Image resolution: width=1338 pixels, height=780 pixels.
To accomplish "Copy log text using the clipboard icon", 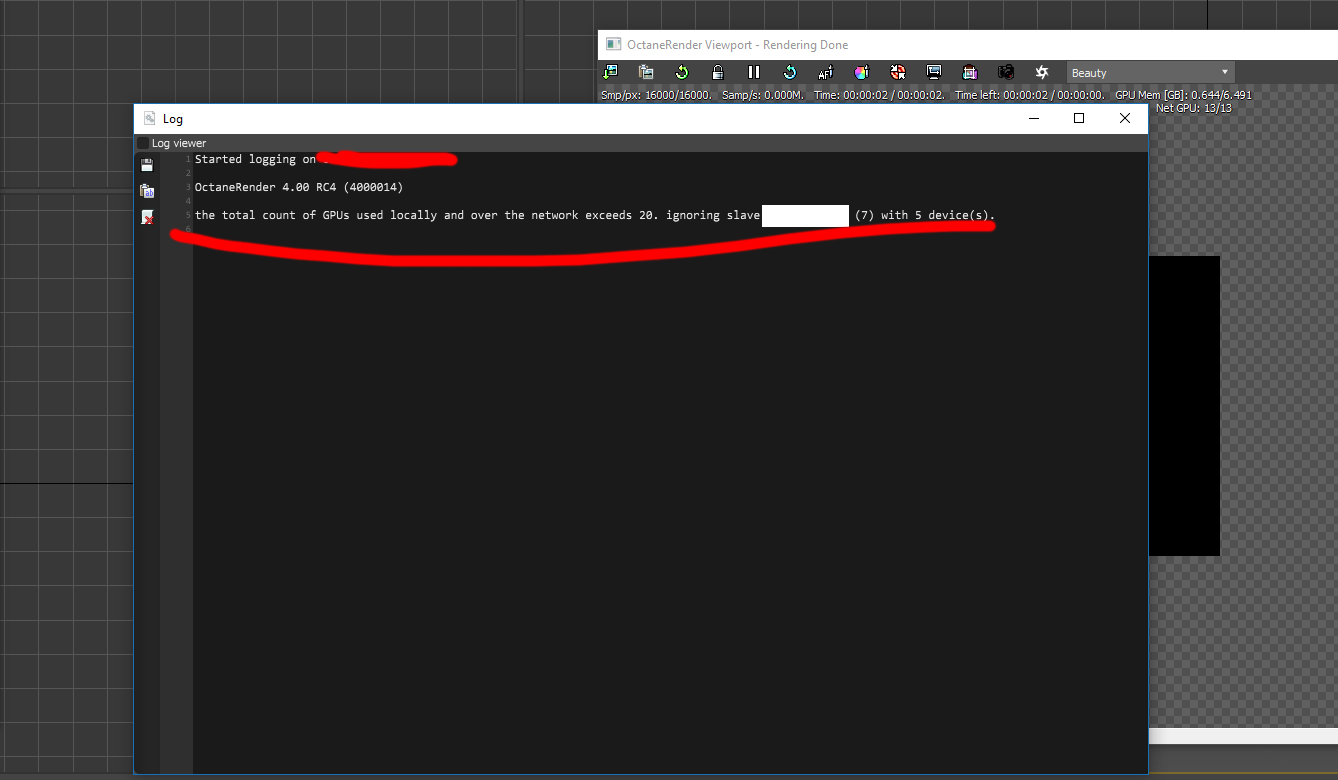I will pos(147,191).
